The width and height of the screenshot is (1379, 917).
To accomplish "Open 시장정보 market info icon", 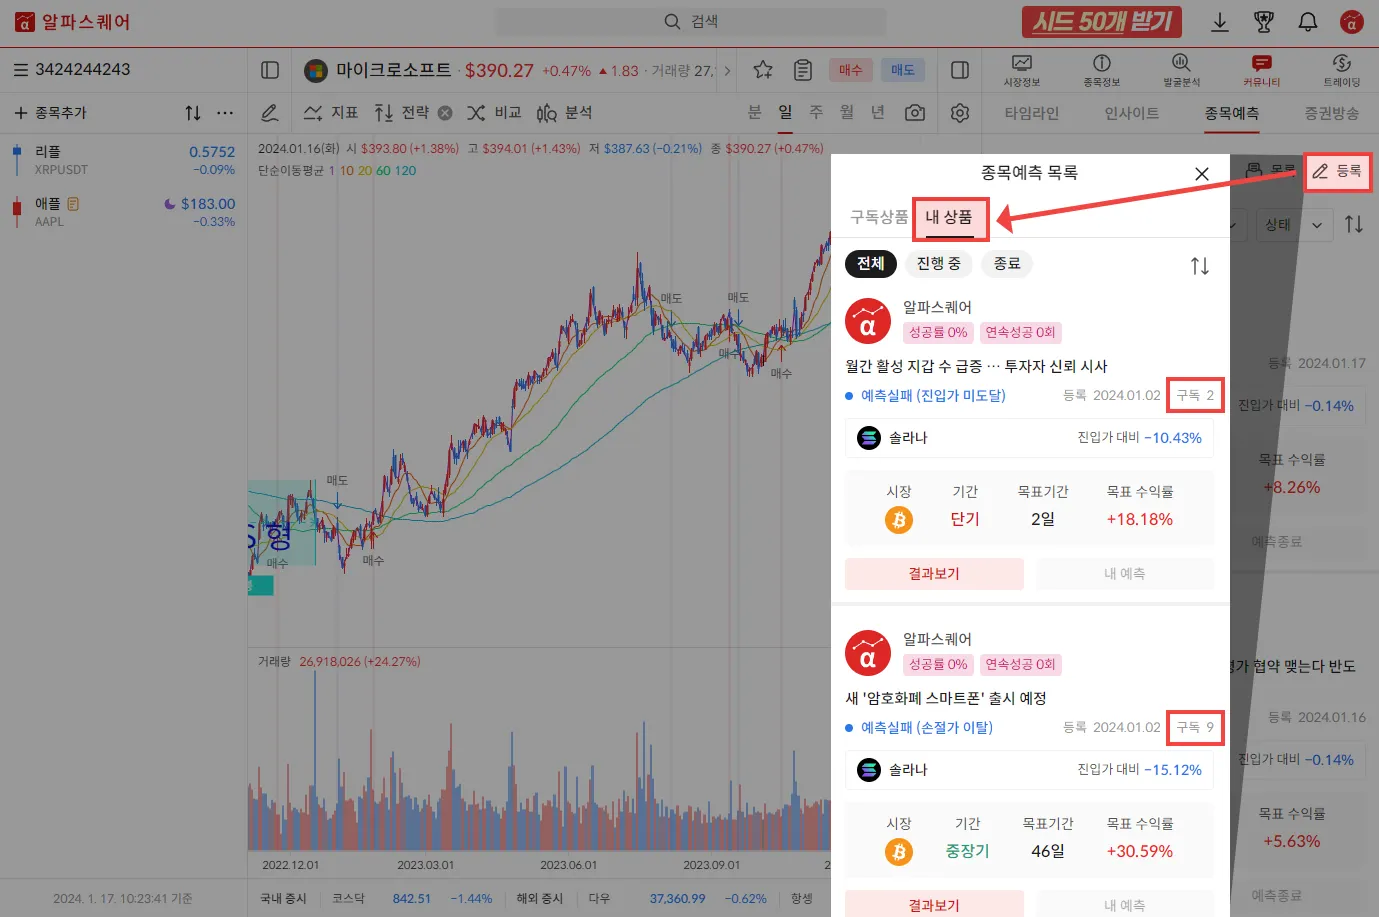I will [1022, 71].
